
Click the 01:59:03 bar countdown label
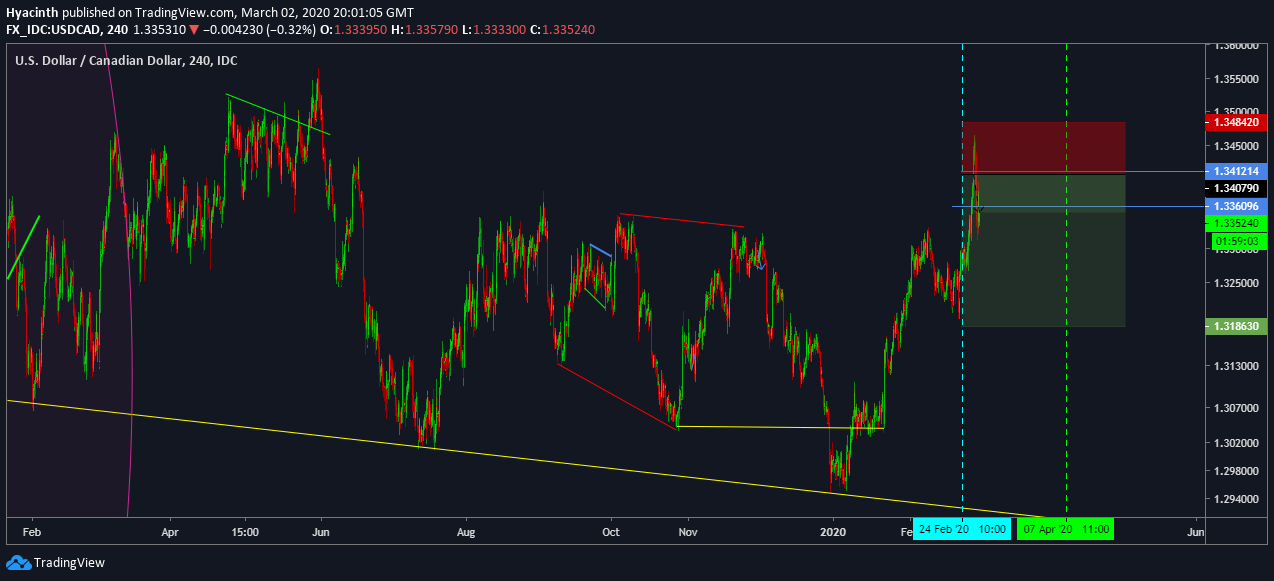1238,241
